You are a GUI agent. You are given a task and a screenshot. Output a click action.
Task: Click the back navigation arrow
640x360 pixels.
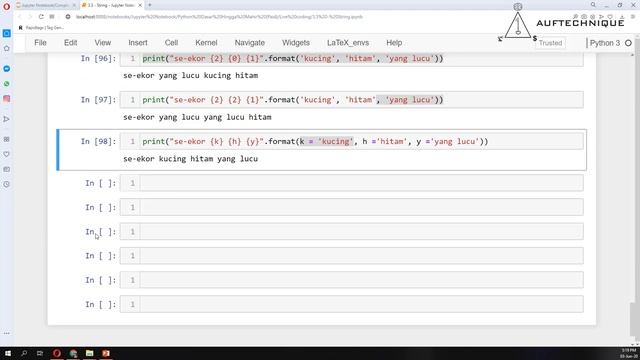click(x=19, y=17)
